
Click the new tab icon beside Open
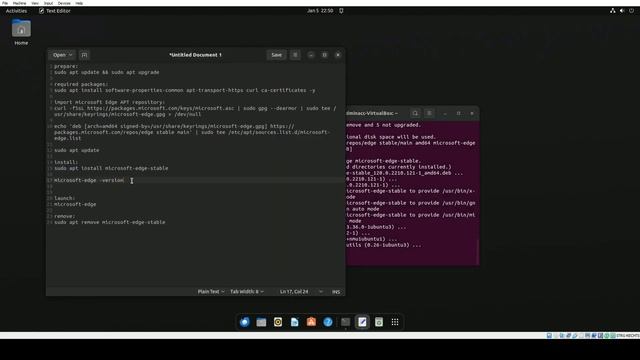coord(84,55)
